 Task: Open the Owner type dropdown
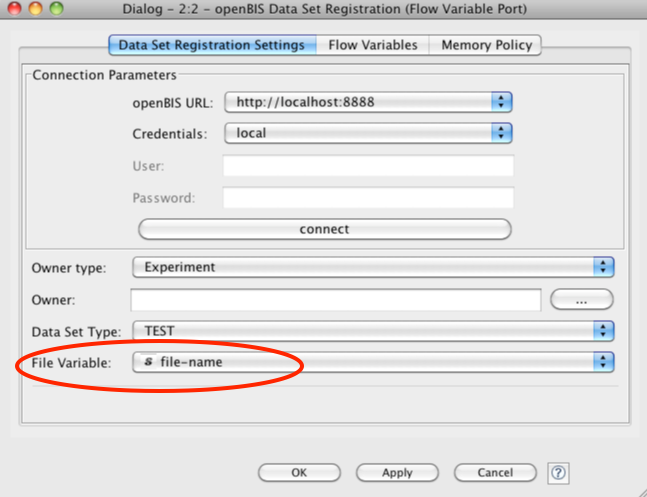[373, 267]
